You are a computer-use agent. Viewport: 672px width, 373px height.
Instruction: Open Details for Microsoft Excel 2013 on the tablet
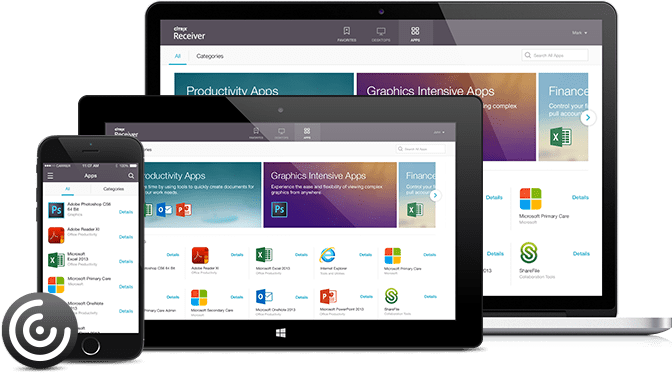301,255
